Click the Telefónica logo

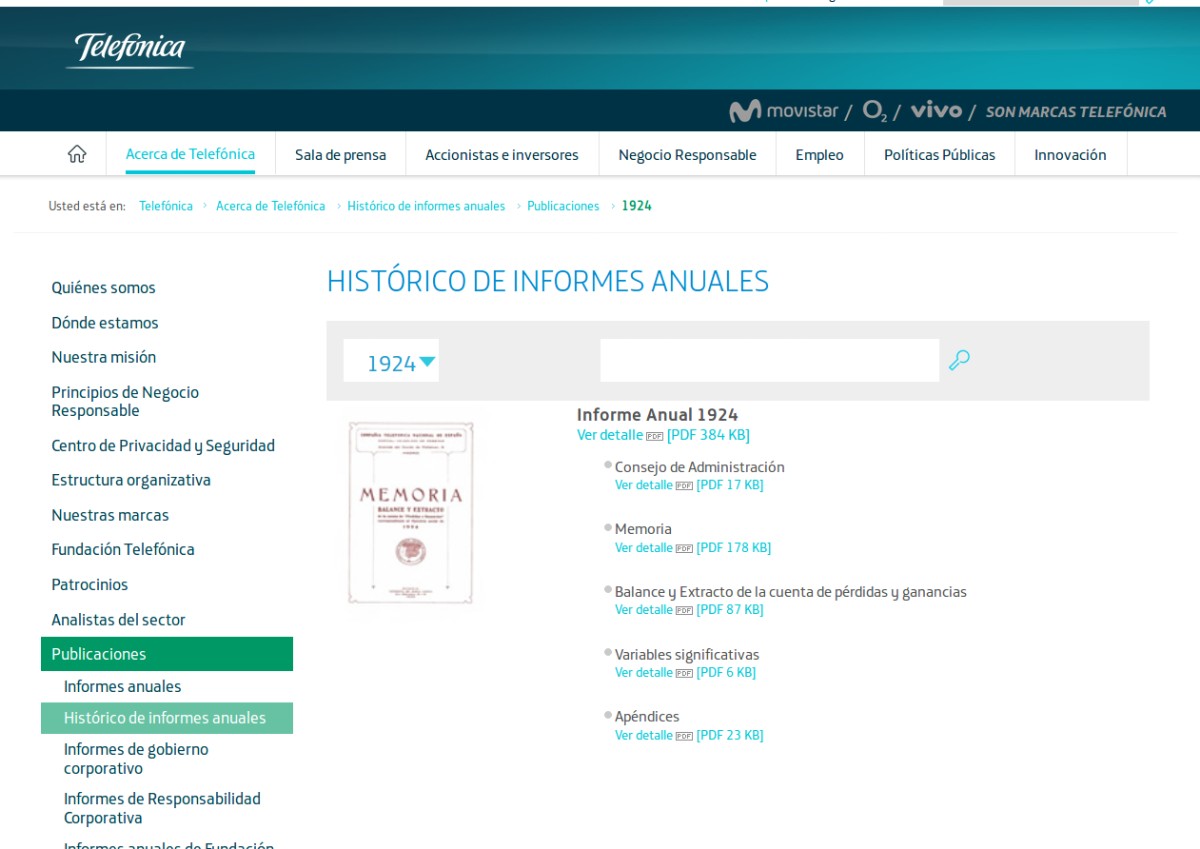pyautogui.click(x=128, y=48)
